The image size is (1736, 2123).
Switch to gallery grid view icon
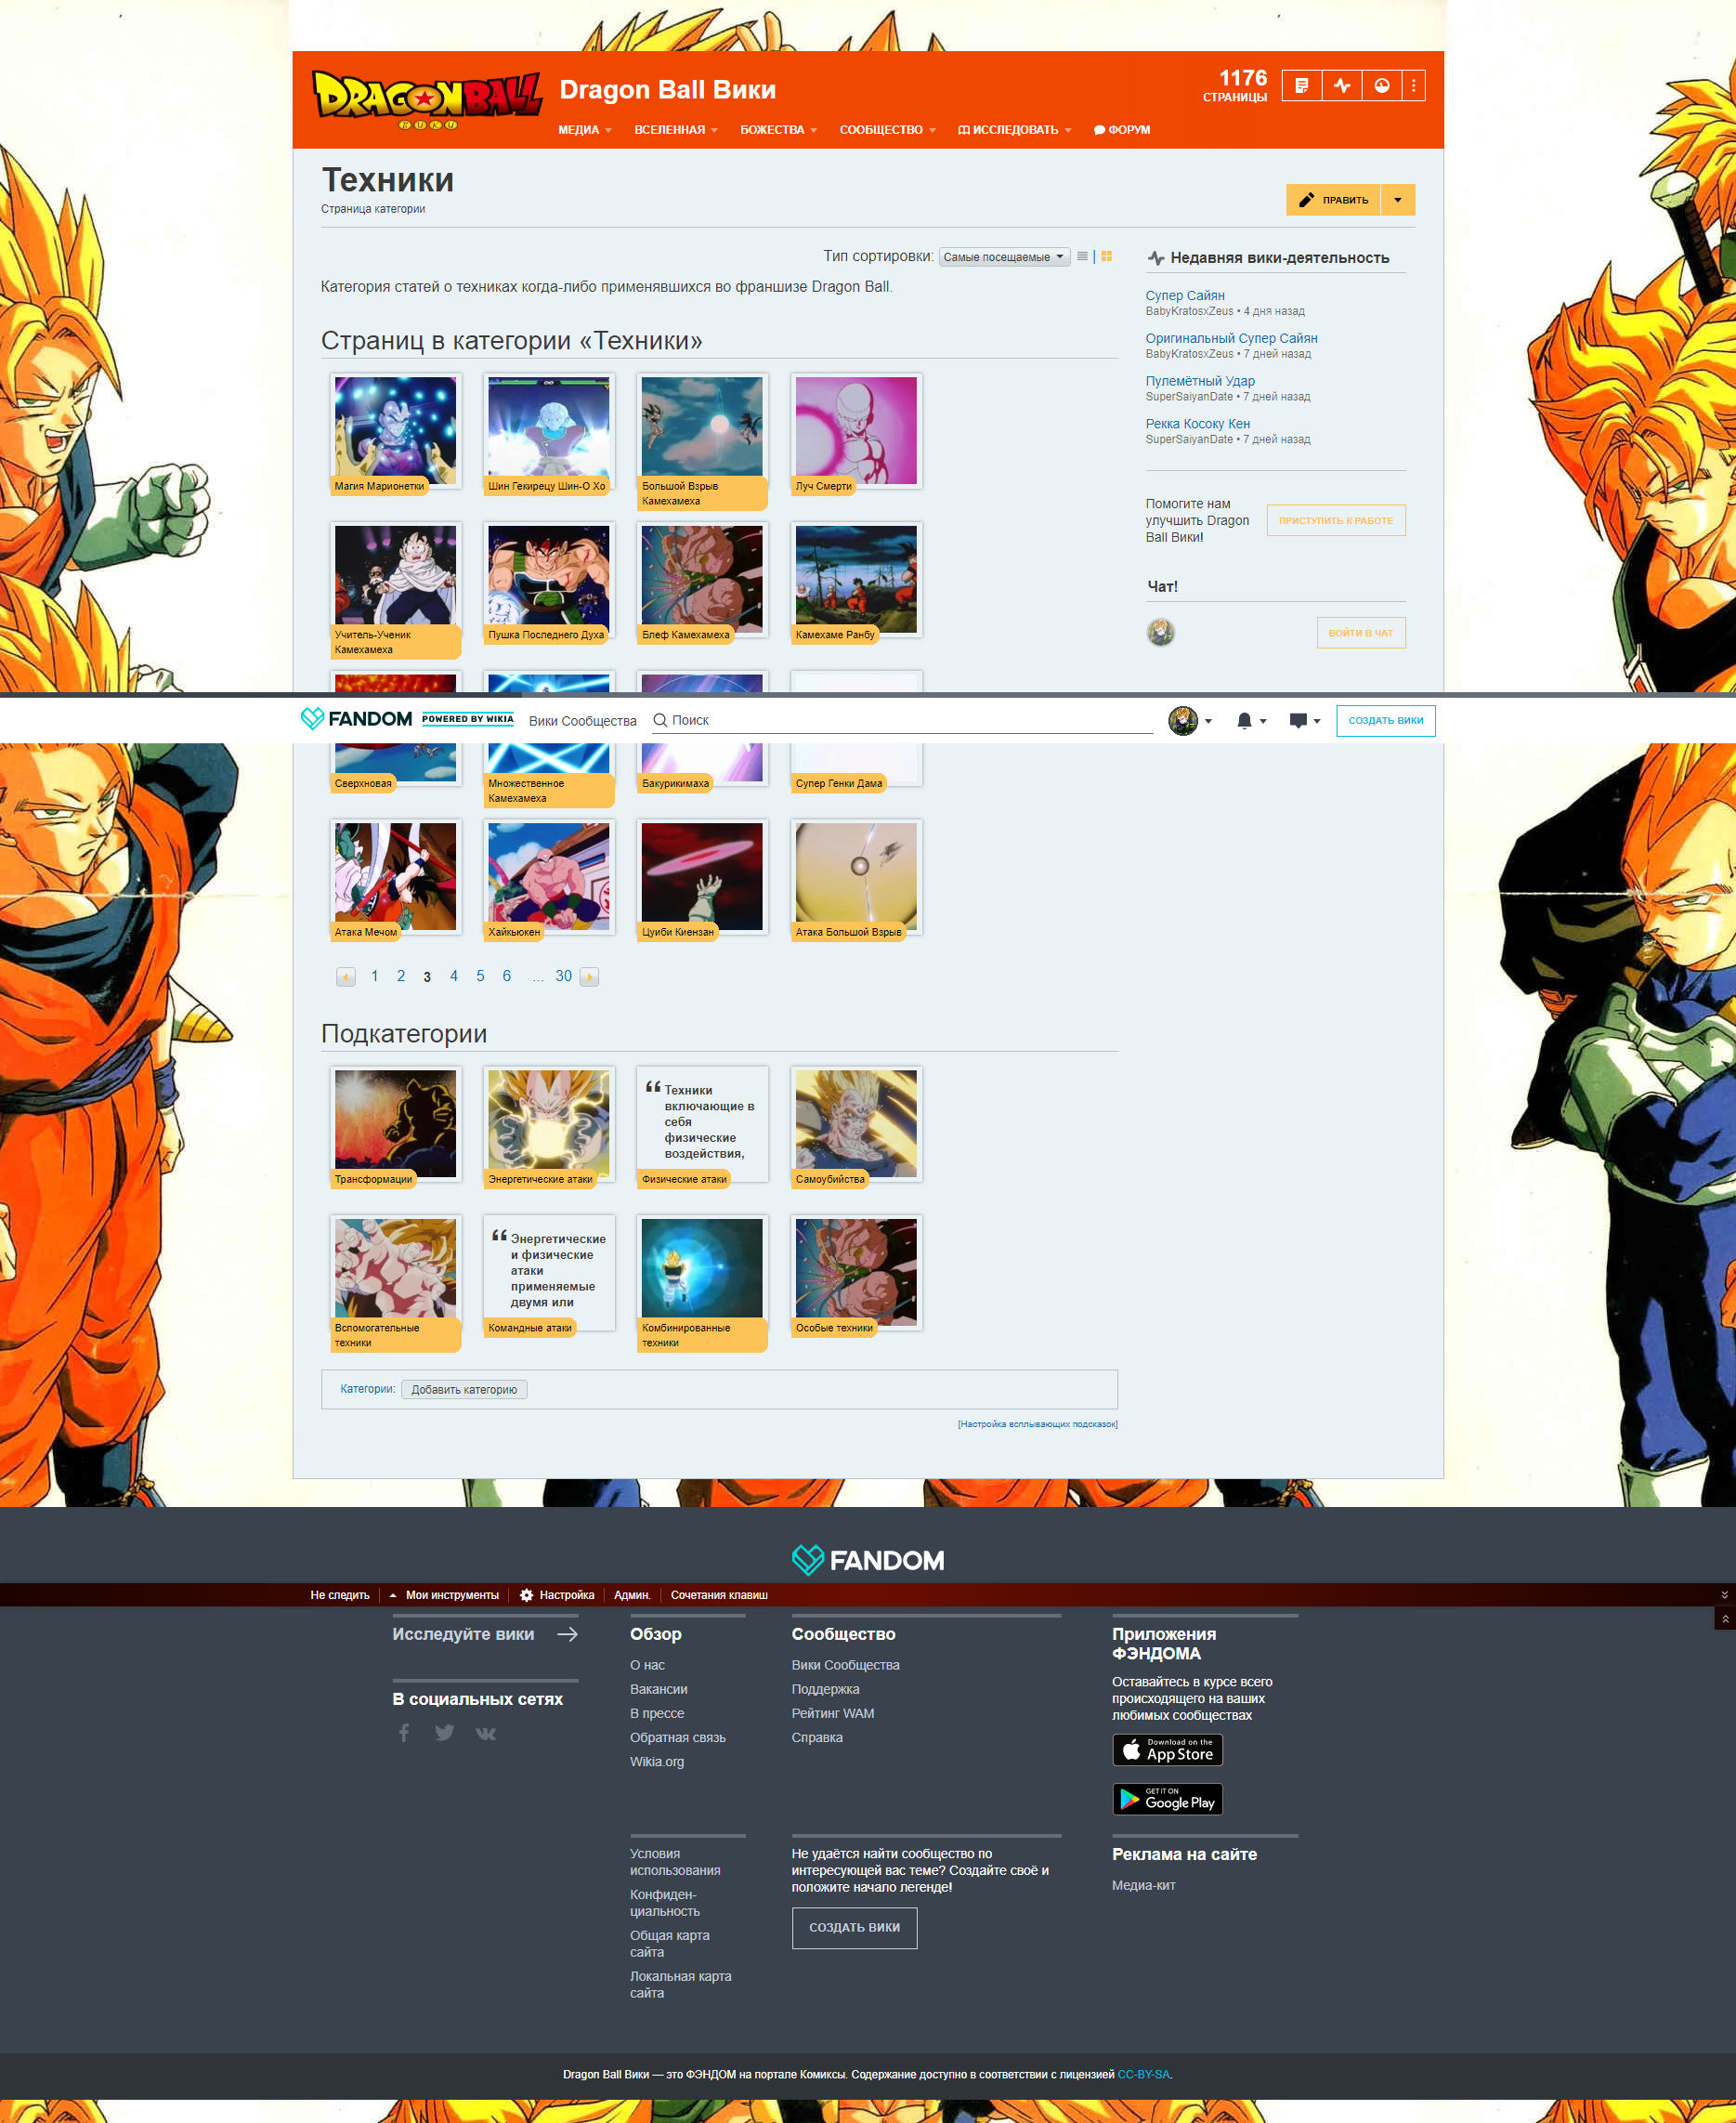tap(1106, 257)
